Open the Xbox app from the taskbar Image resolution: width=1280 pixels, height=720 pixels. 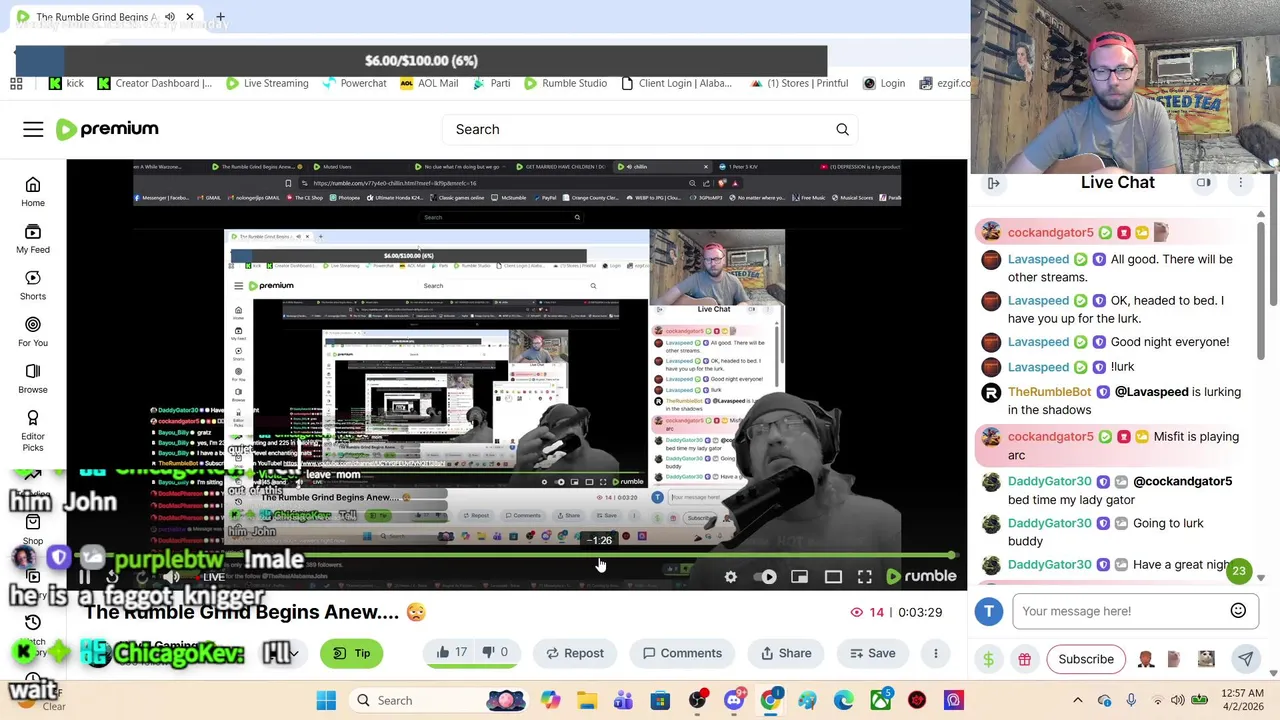(880, 700)
